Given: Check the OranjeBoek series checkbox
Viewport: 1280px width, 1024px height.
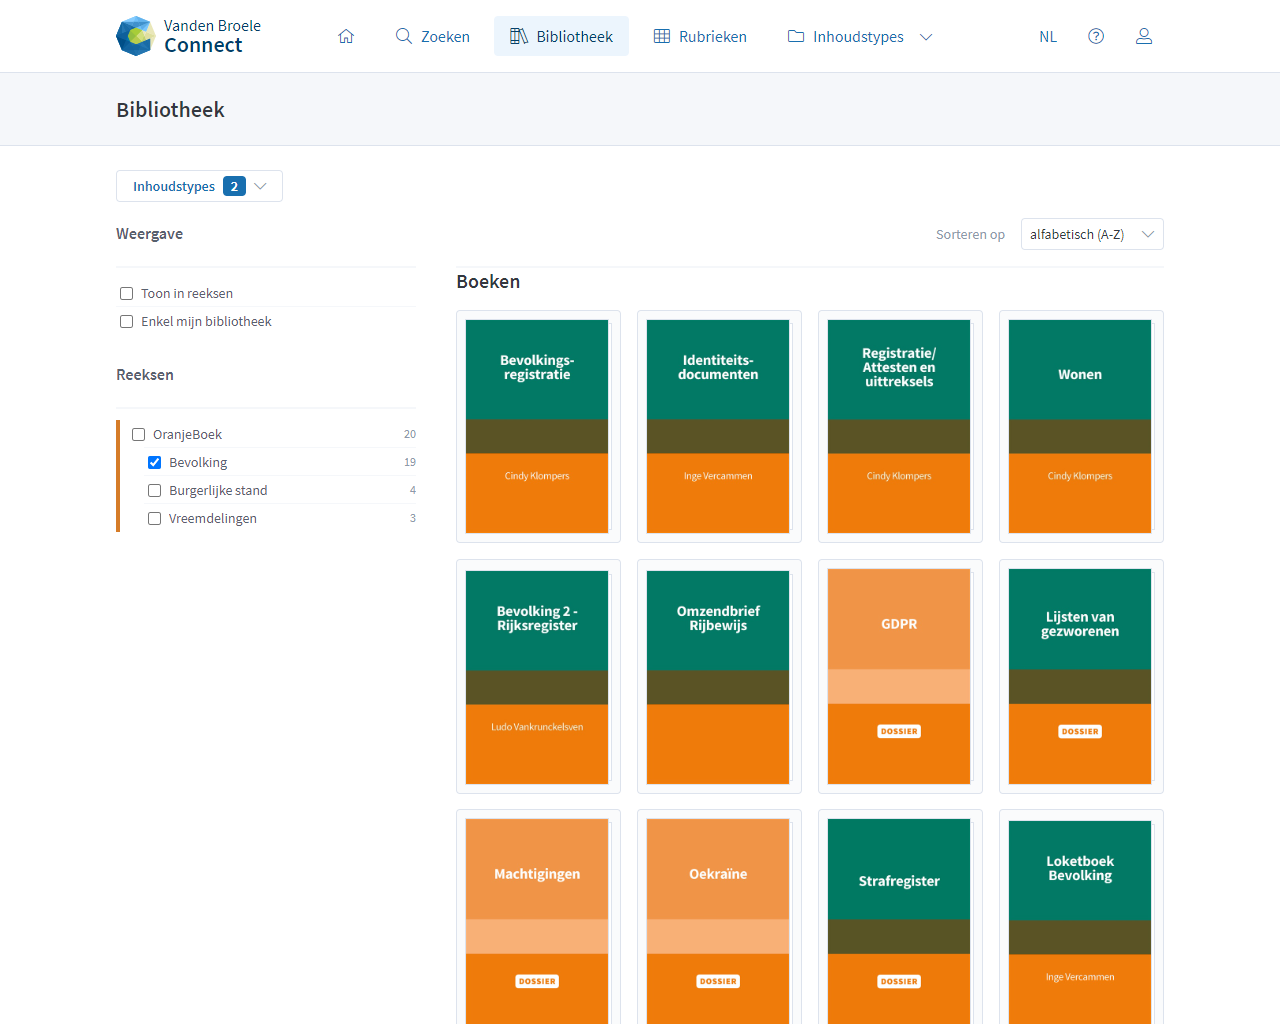Looking at the screenshot, I should pos(138,434).
